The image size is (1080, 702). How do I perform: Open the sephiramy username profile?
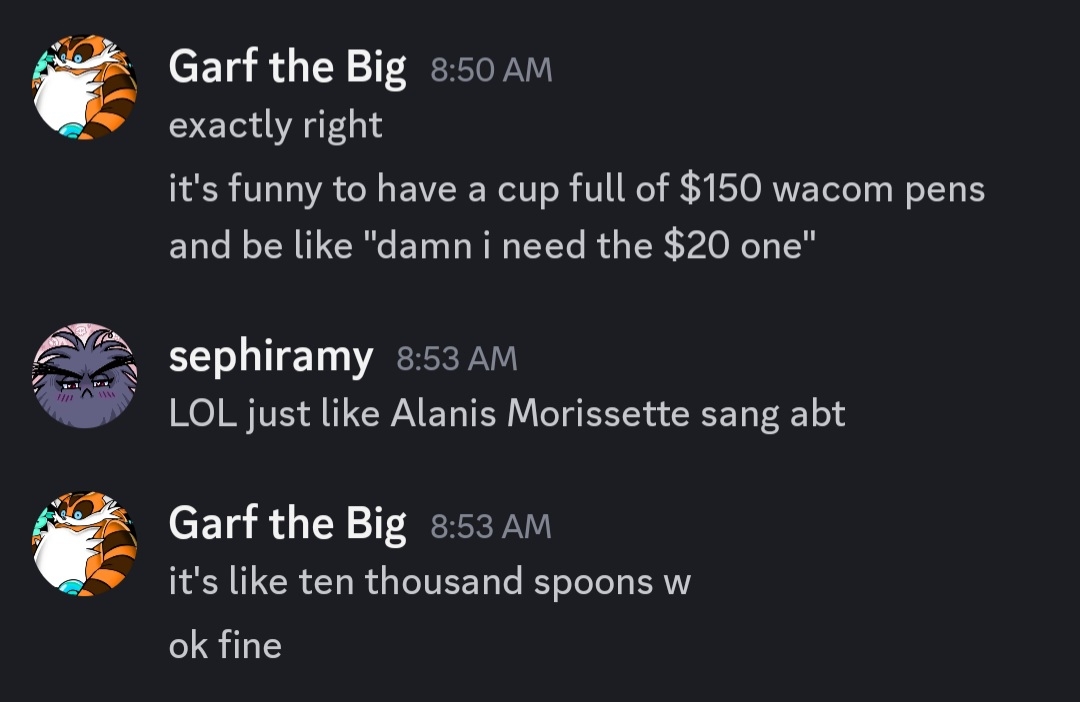click(x=271, y=357)
